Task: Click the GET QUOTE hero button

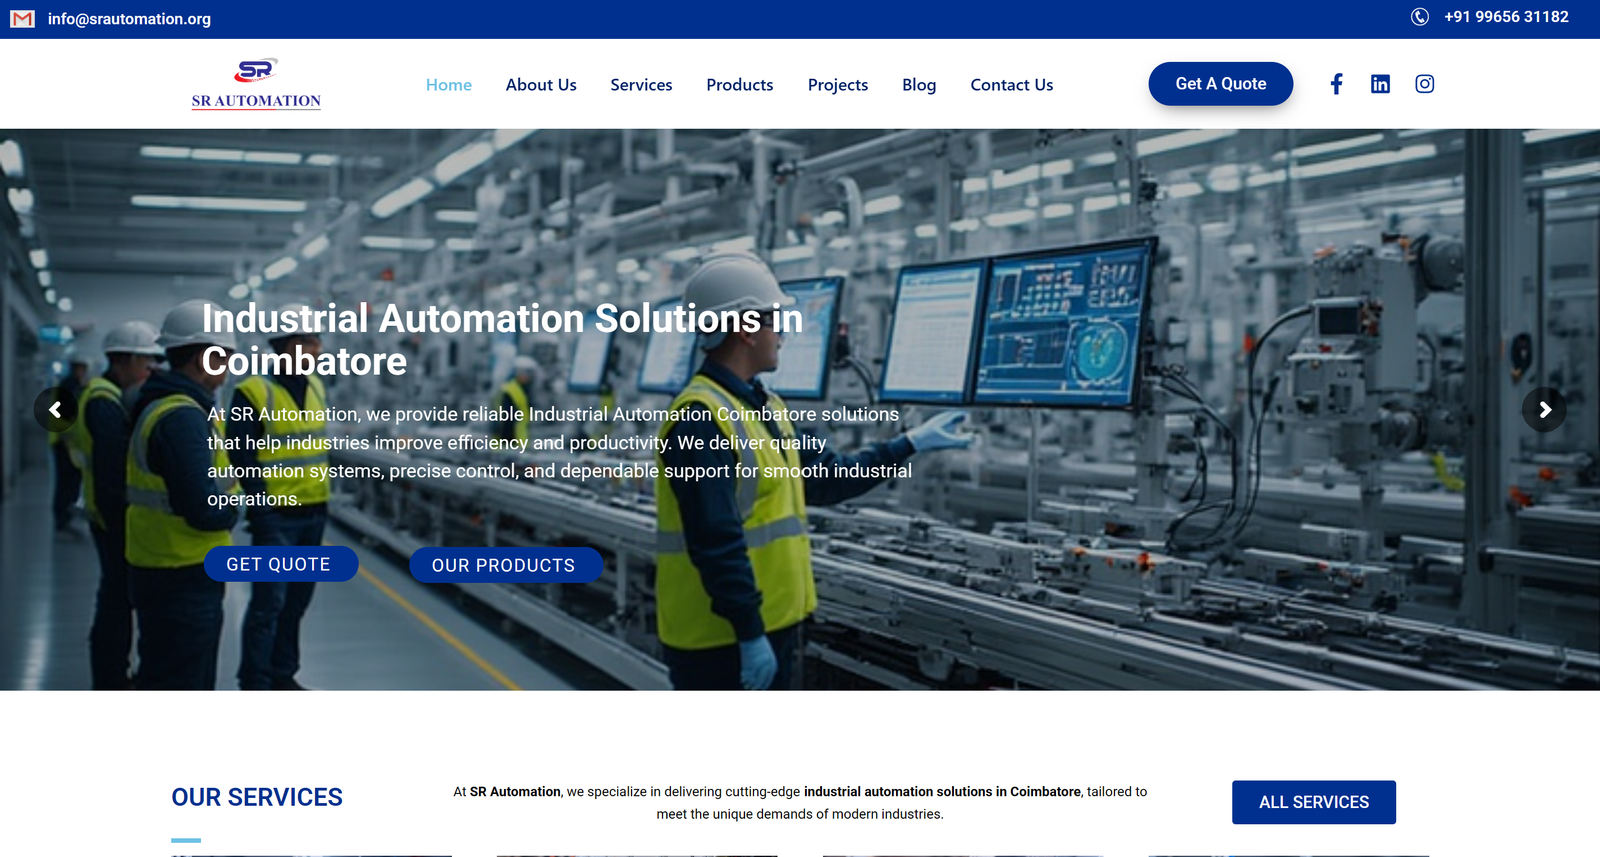Action: click(x=281, y=564)
